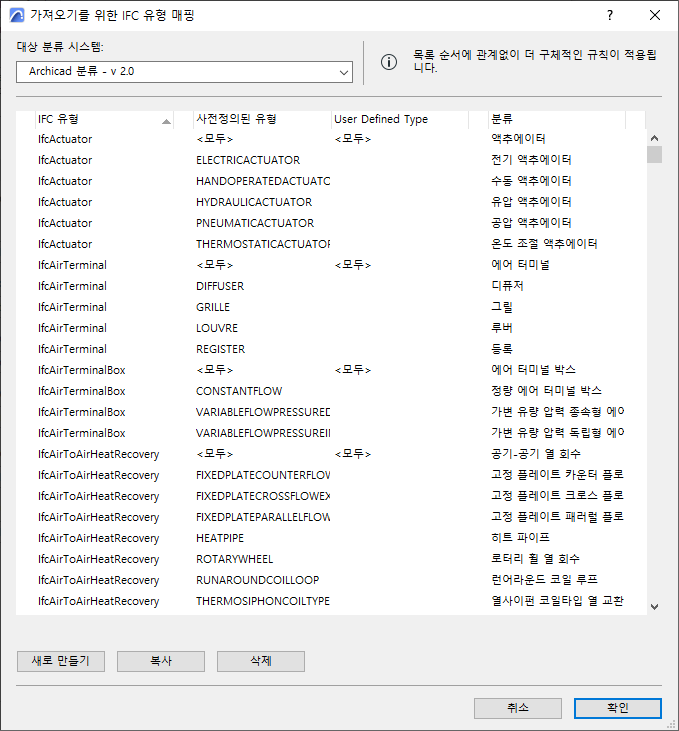This screenshot has width=679, height=731.
Task: Select classification 런어라운드 코일 루프
Action: 544,579
